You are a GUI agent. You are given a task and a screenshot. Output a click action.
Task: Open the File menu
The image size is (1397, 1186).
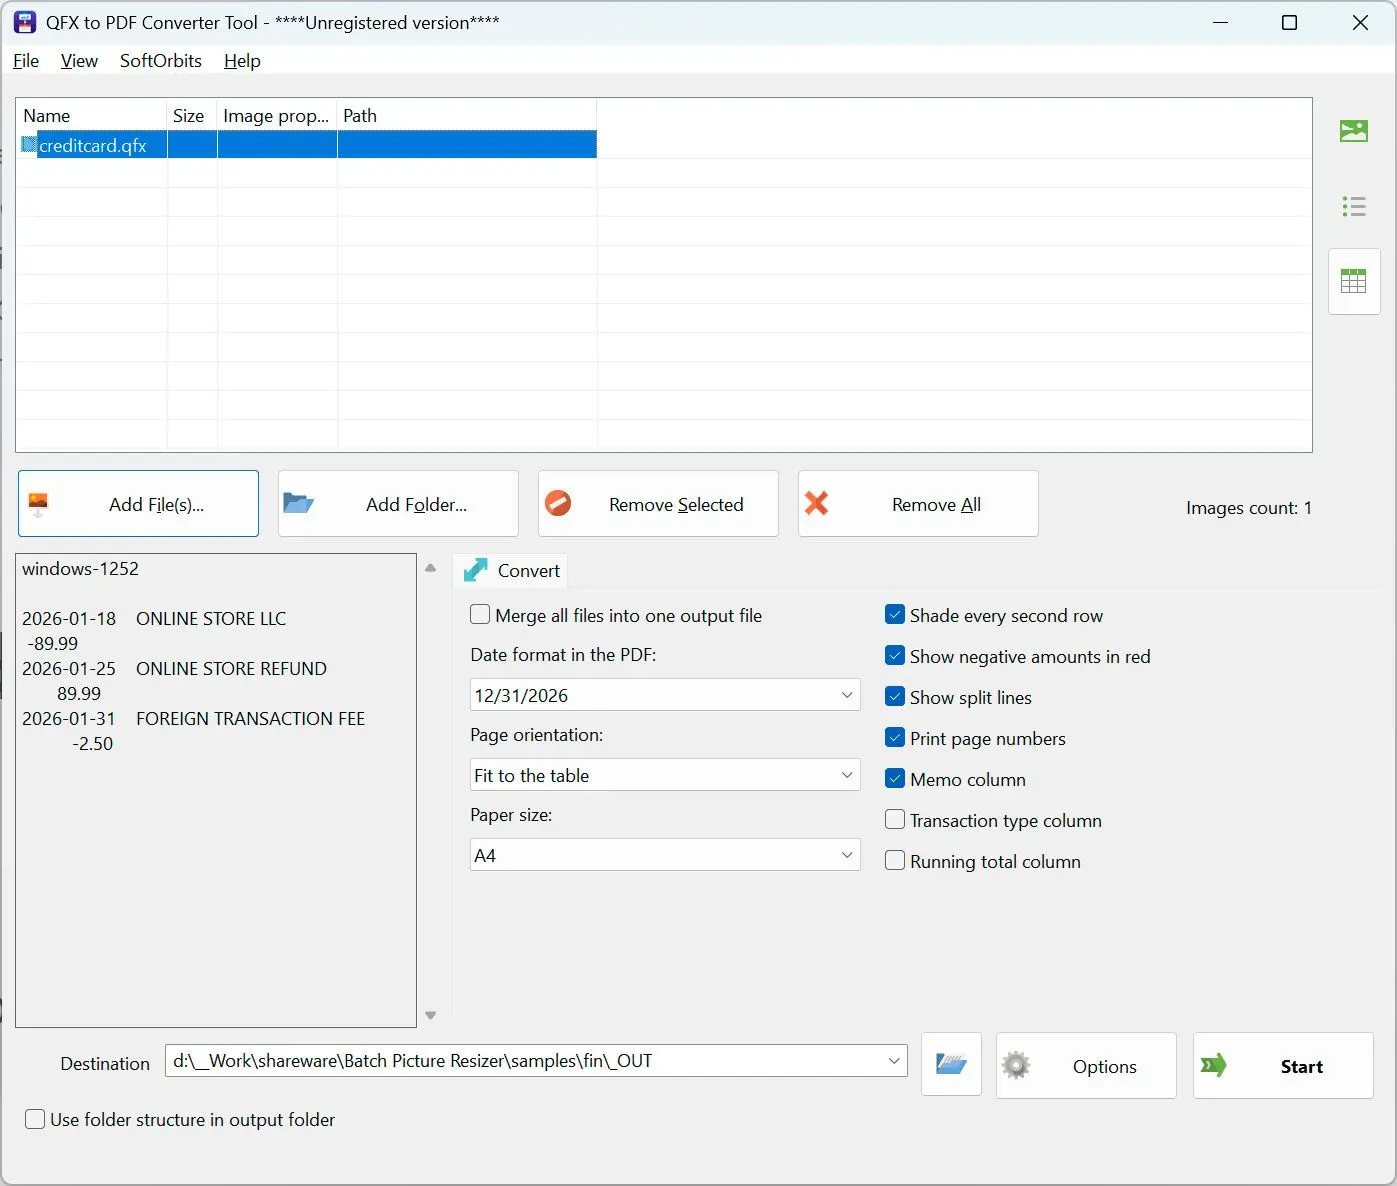(26, 61)
